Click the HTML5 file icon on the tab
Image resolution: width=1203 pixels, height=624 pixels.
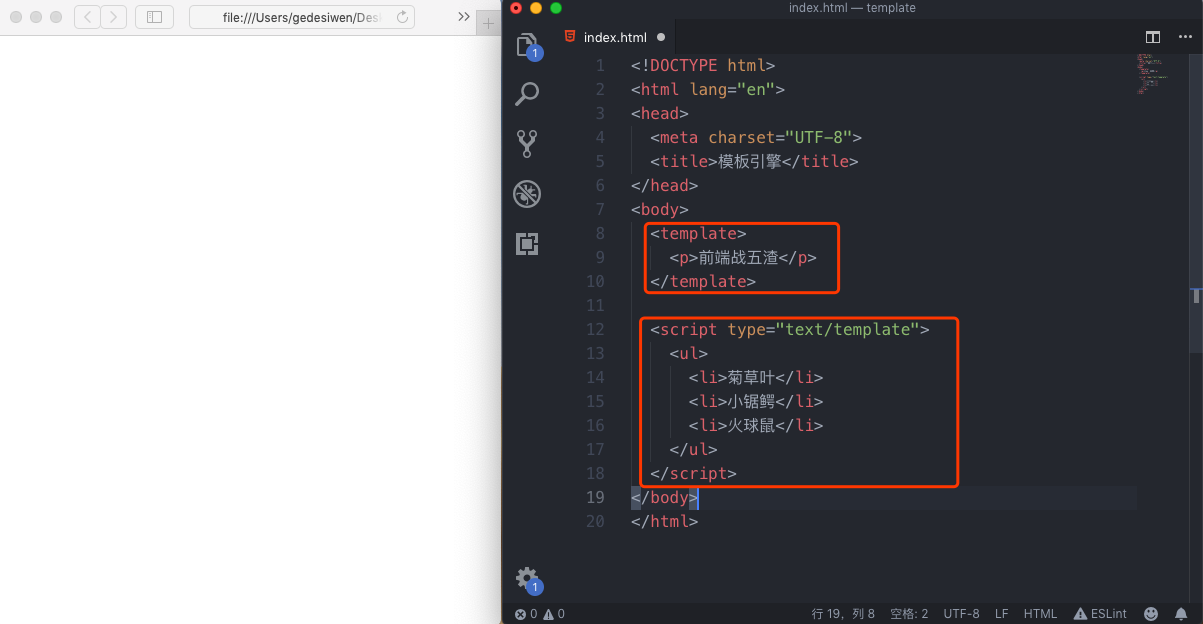tap(570, 37)
